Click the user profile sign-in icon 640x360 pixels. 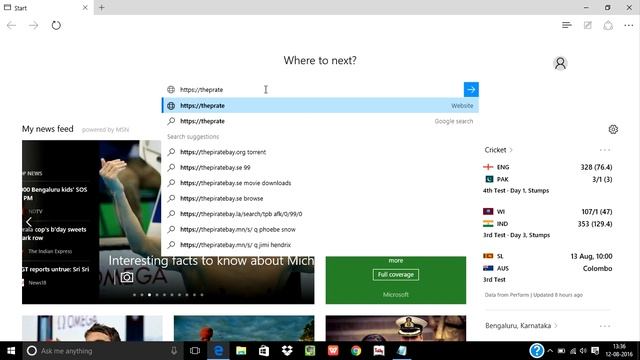[x=560, y=63]
